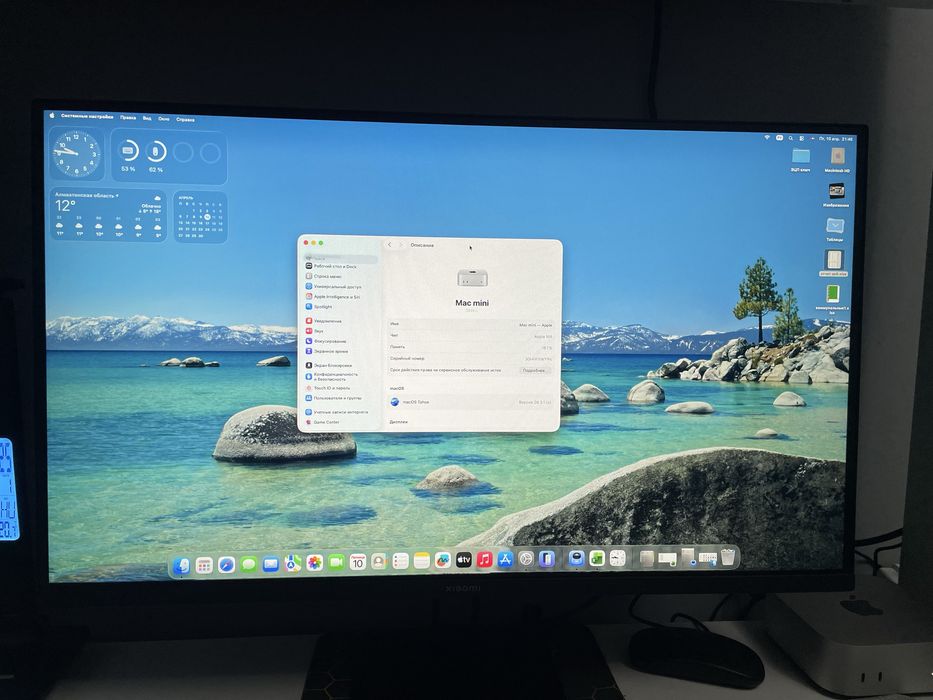
Task: Select the Macintosh HD desktop icon
Action: tap(837, 160)
